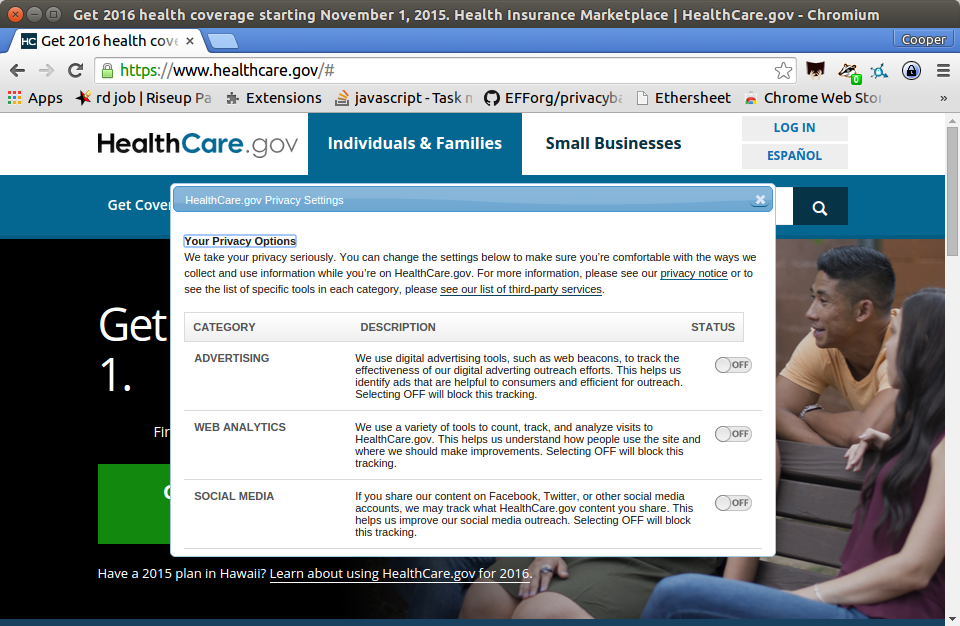960x626 pixels.
Task: Open the Chromium hamburger menu
Action: pyautogui.click(x=943, y=71)
